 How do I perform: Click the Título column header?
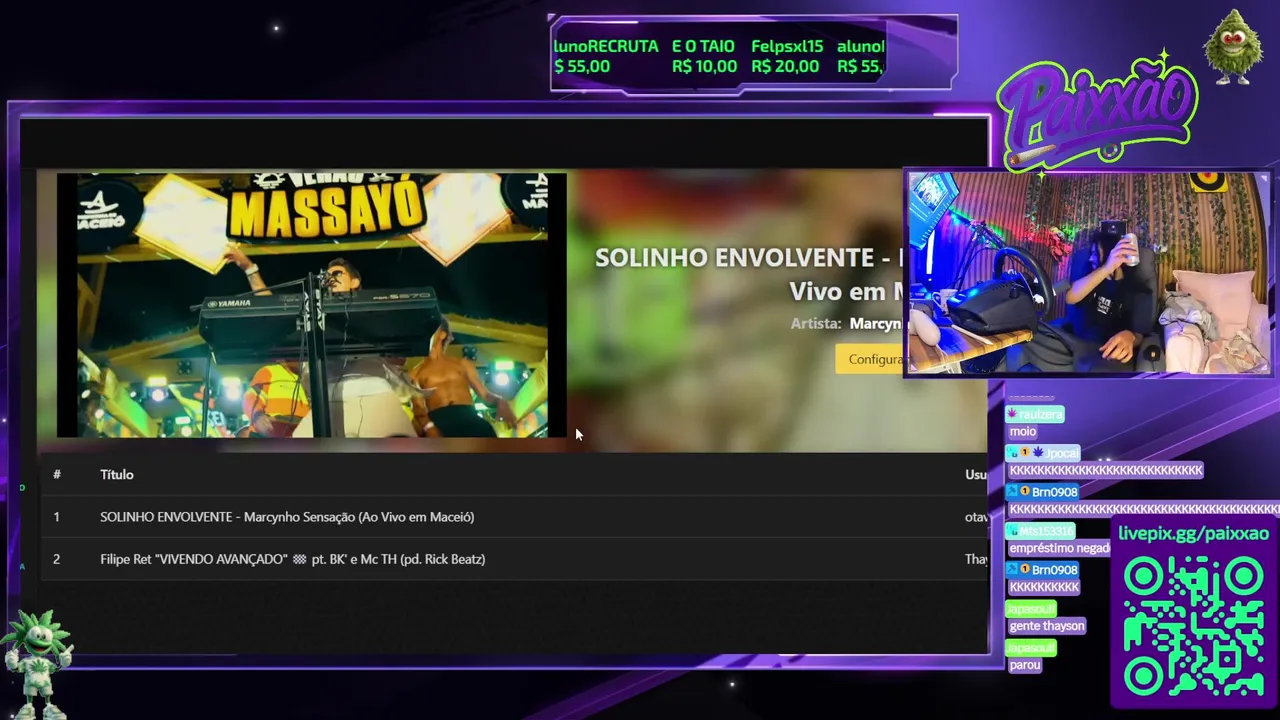coord(117,474)
